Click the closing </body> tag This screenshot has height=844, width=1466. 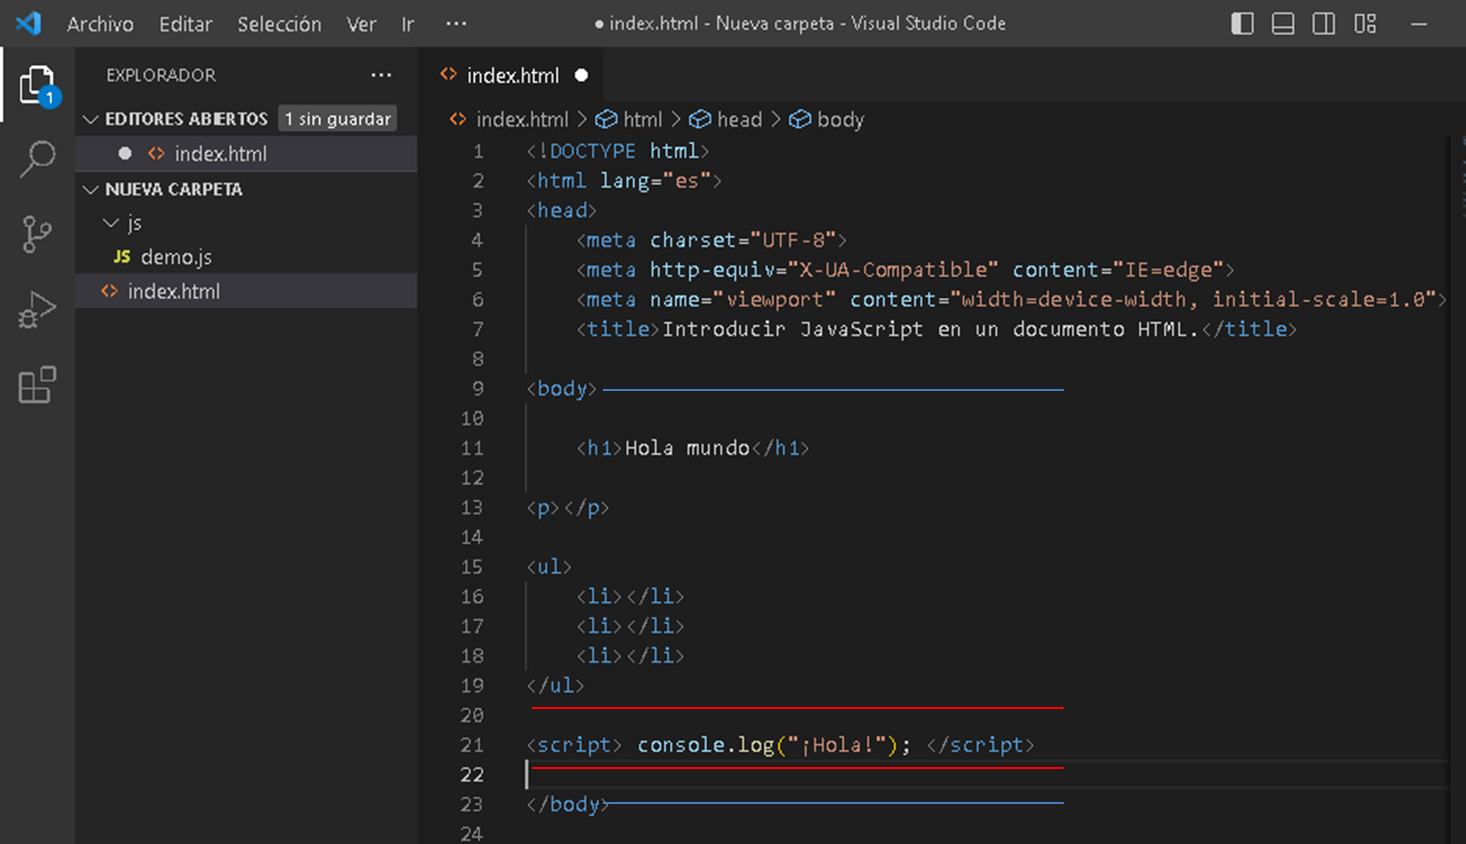567,804
